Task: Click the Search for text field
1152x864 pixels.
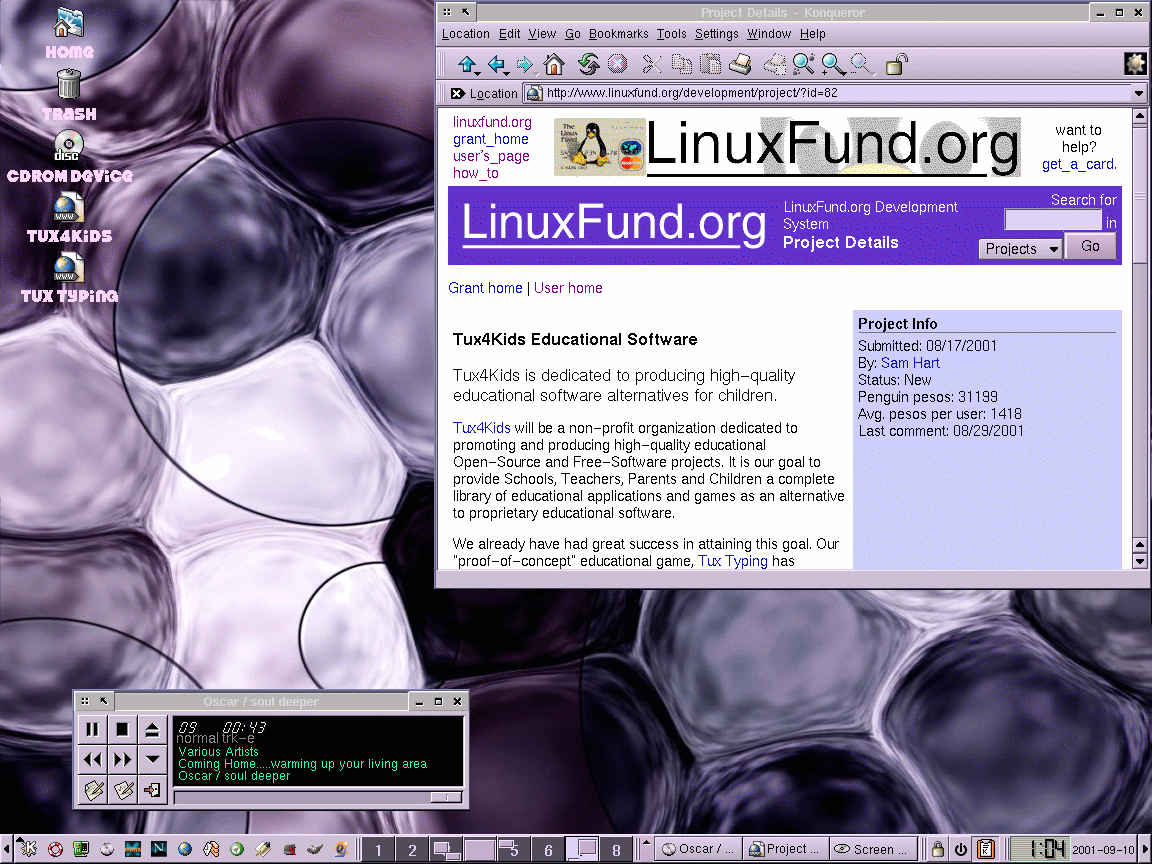Action: coord(1053,220)
